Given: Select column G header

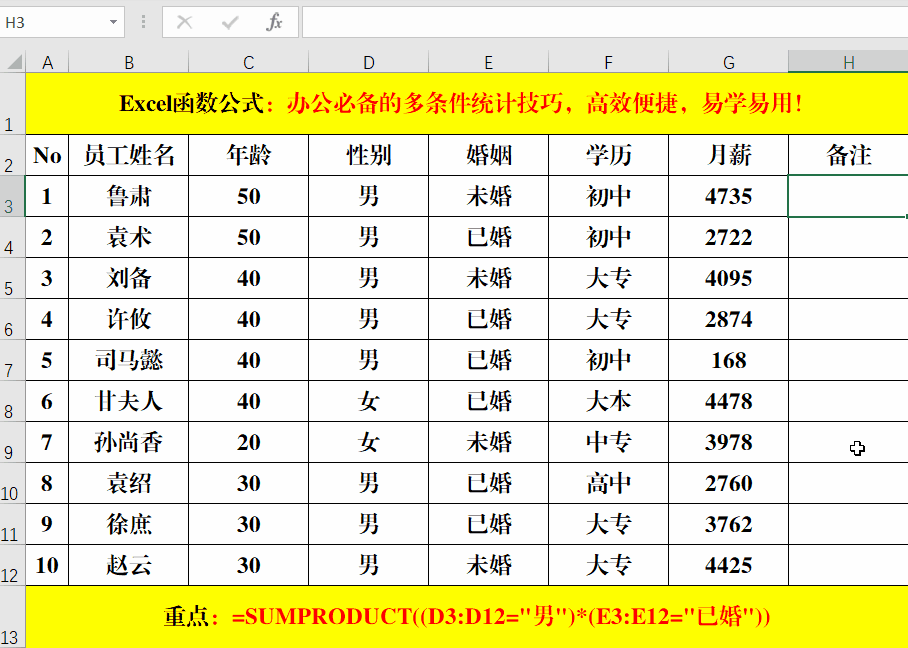Looking at the screenshot, I should coord(728,63).
